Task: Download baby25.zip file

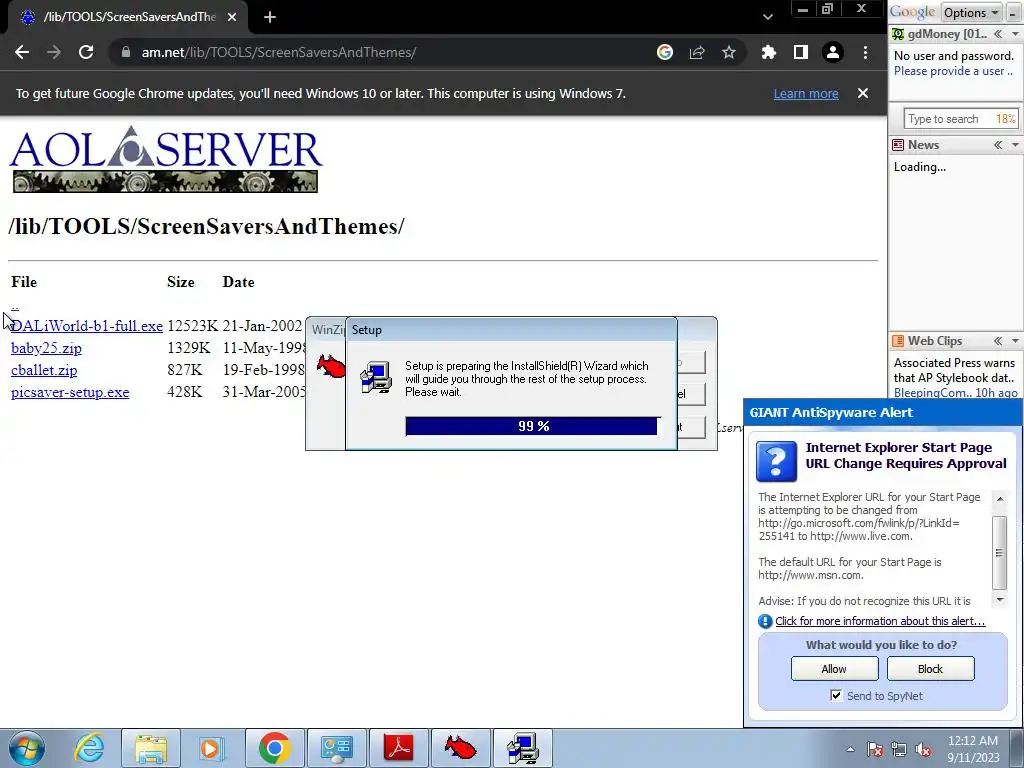Action: pos(46,348)
